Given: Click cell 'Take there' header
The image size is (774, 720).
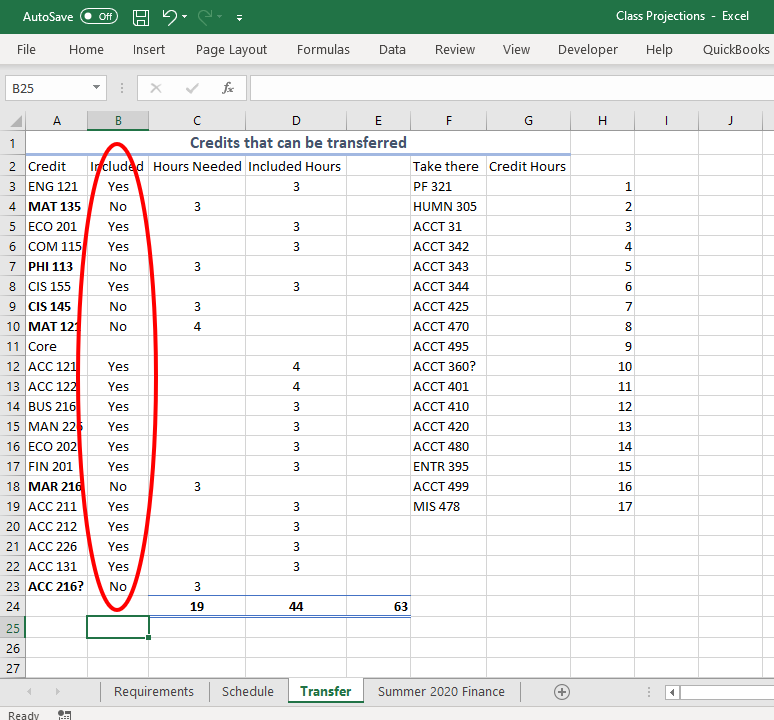Looking at the screenshot, I should tap(448, 166).
